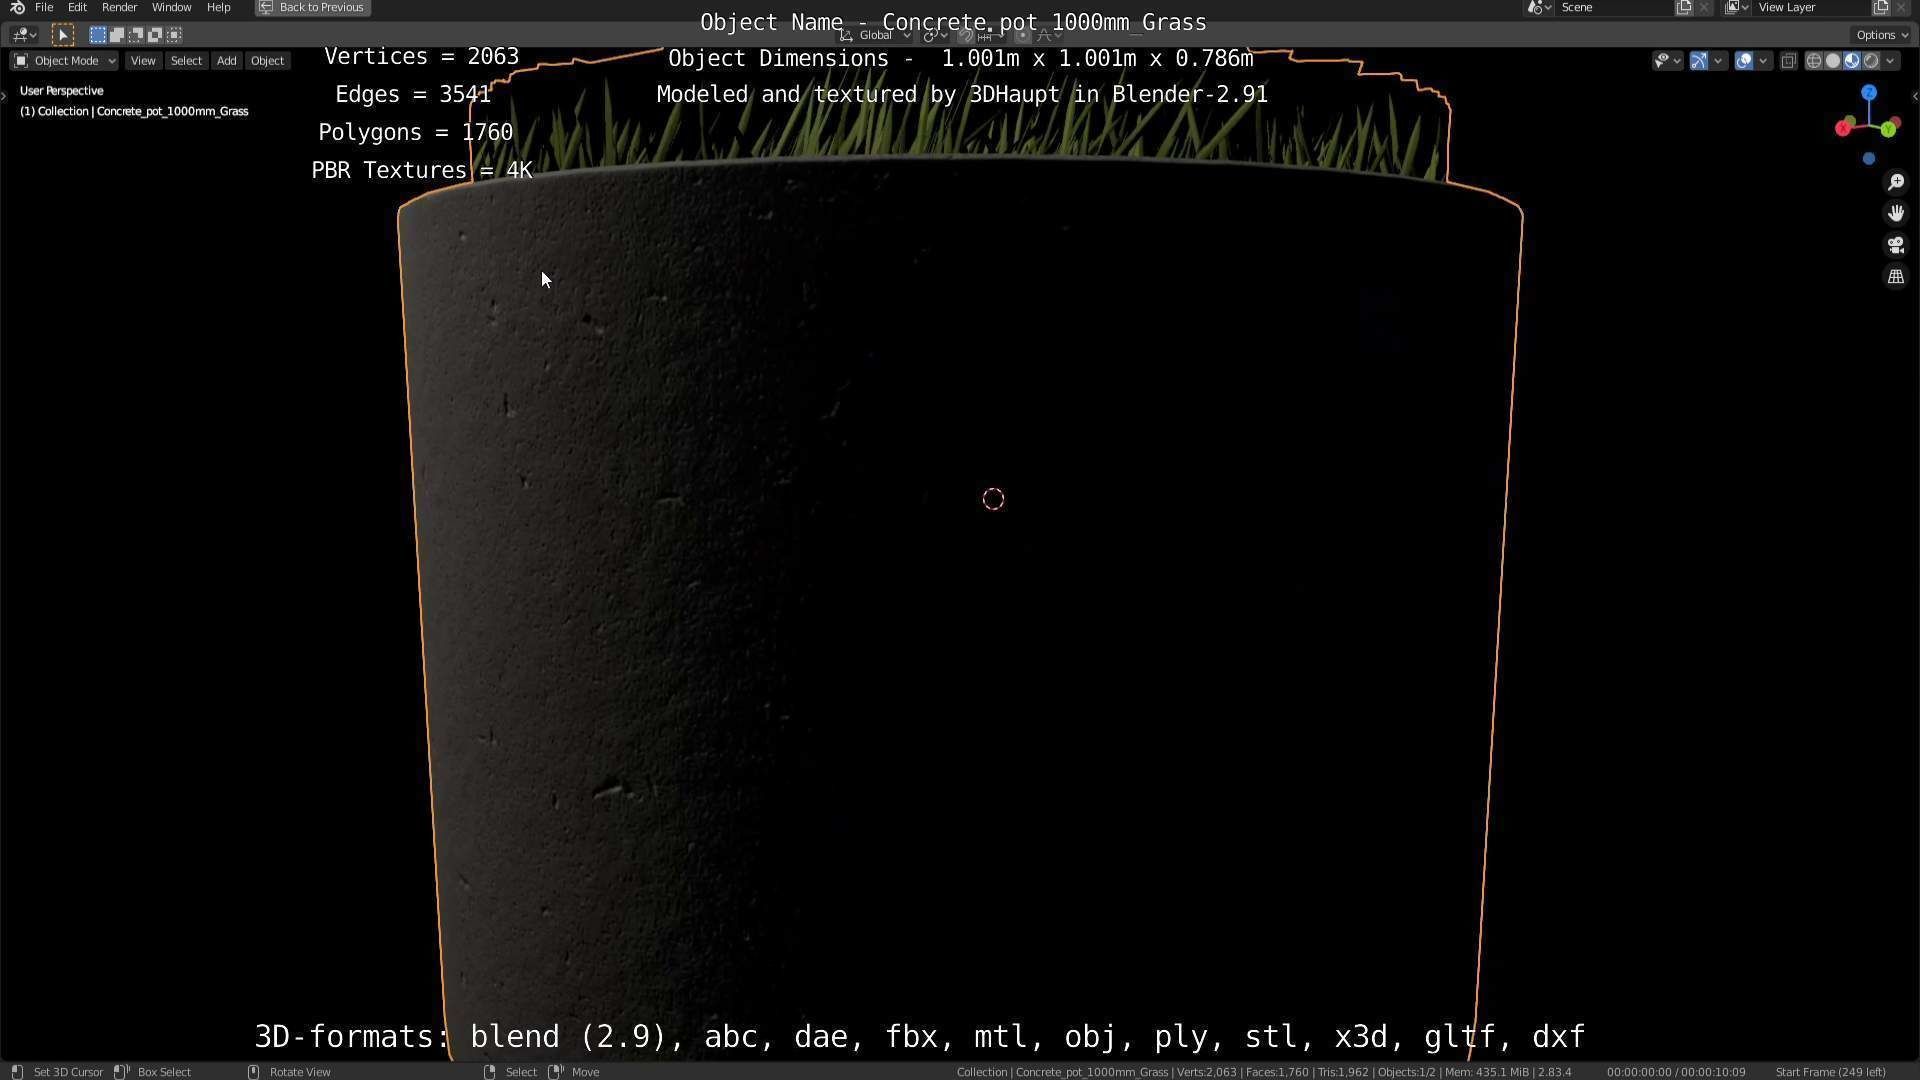Toggle viewport overlays display
The width and height of the screenshot is (1920, 1080).
[1743, 61]
